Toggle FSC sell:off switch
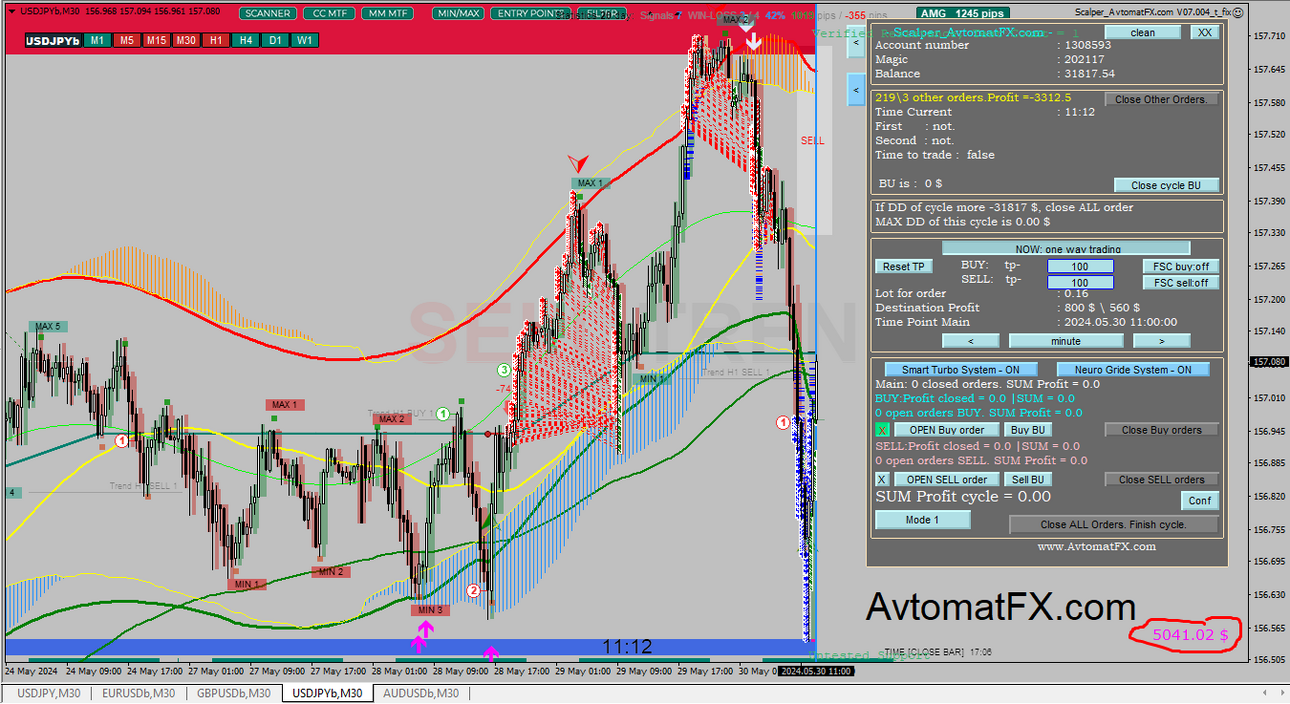Screen dimensions: 1290x704 [x=1181, y=282]
